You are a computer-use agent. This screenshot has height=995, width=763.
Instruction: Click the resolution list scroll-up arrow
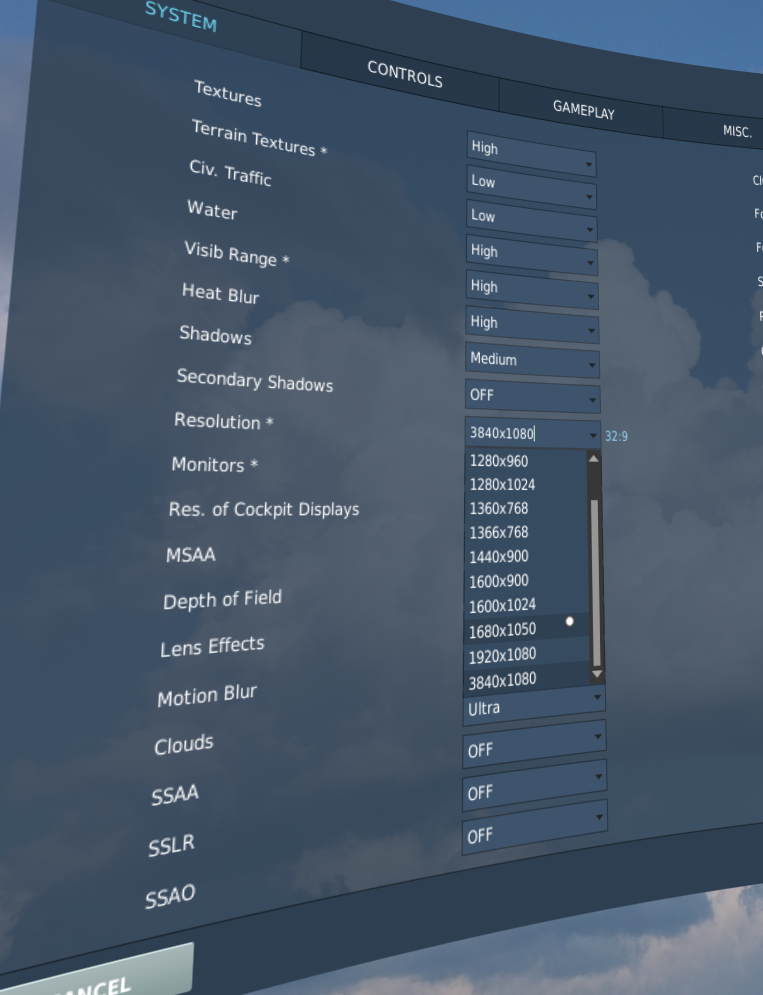coord(594,458)
